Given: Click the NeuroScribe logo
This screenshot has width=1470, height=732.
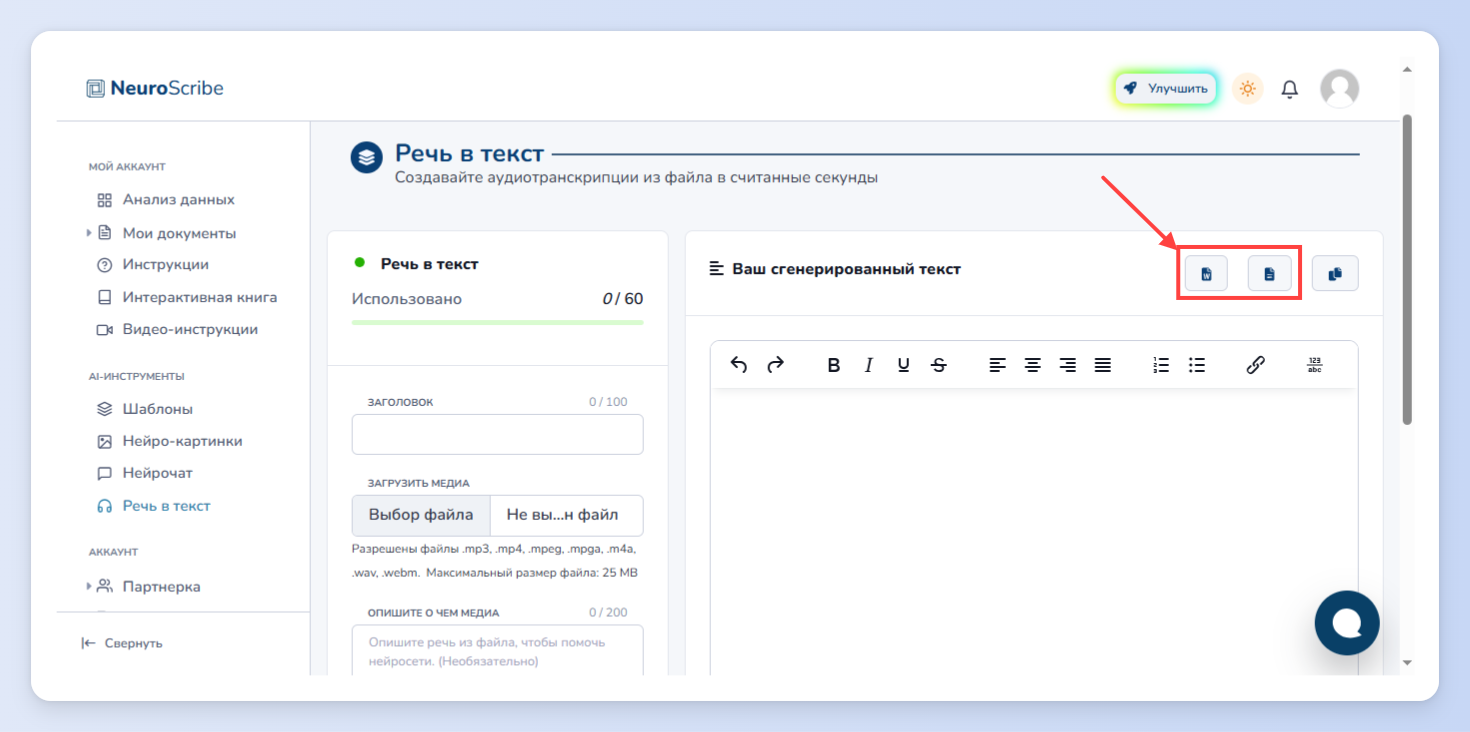Looking at the screenshot, I should [155, 88].
